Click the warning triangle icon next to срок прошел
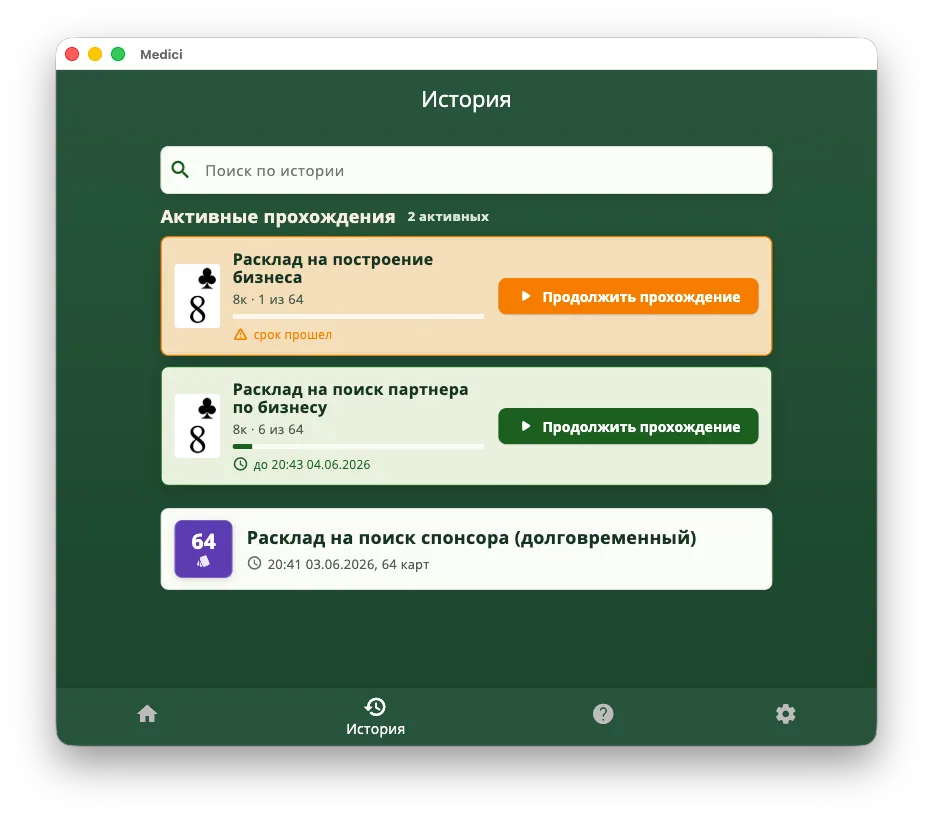The height and width of the screenshot is (820, 933). (240, 334)
